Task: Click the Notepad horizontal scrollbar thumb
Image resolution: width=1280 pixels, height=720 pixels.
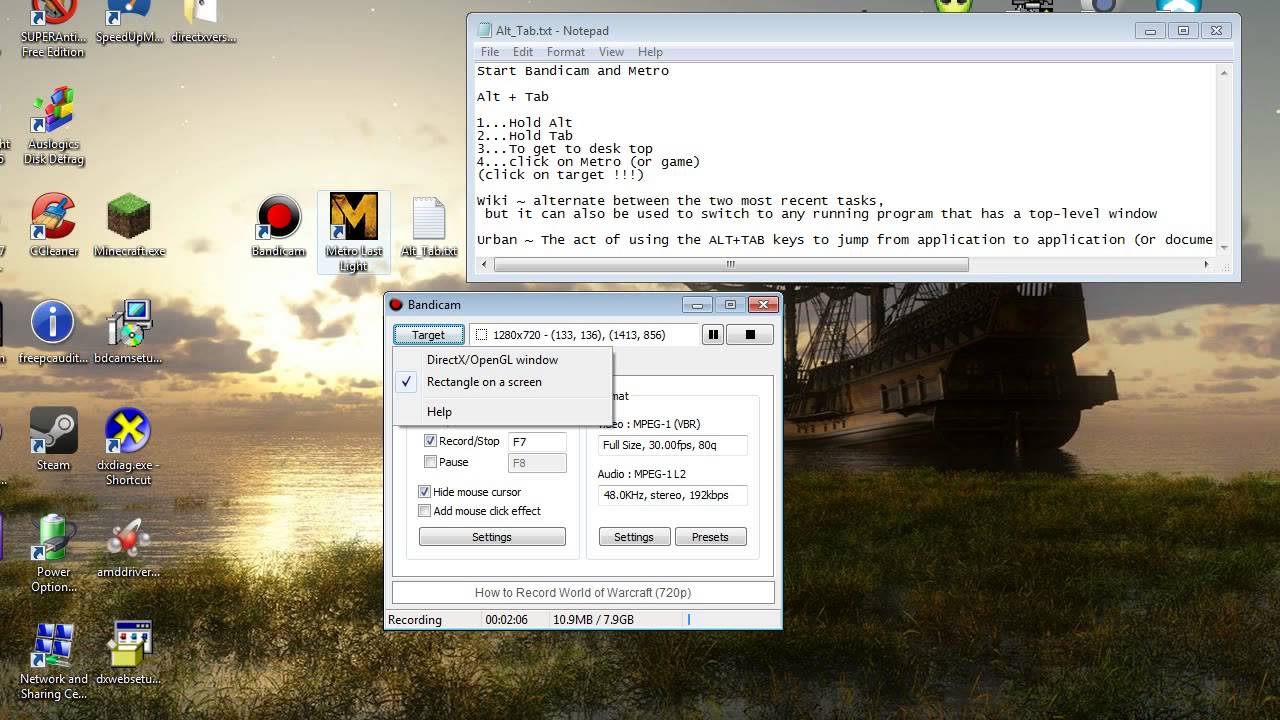Action: 731,265
